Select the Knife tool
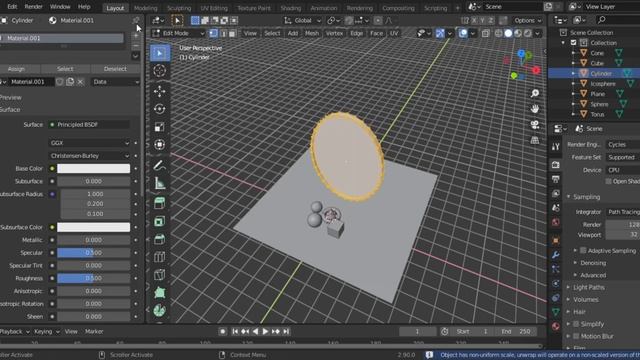640x360 pixels. (x=160, y=275)
